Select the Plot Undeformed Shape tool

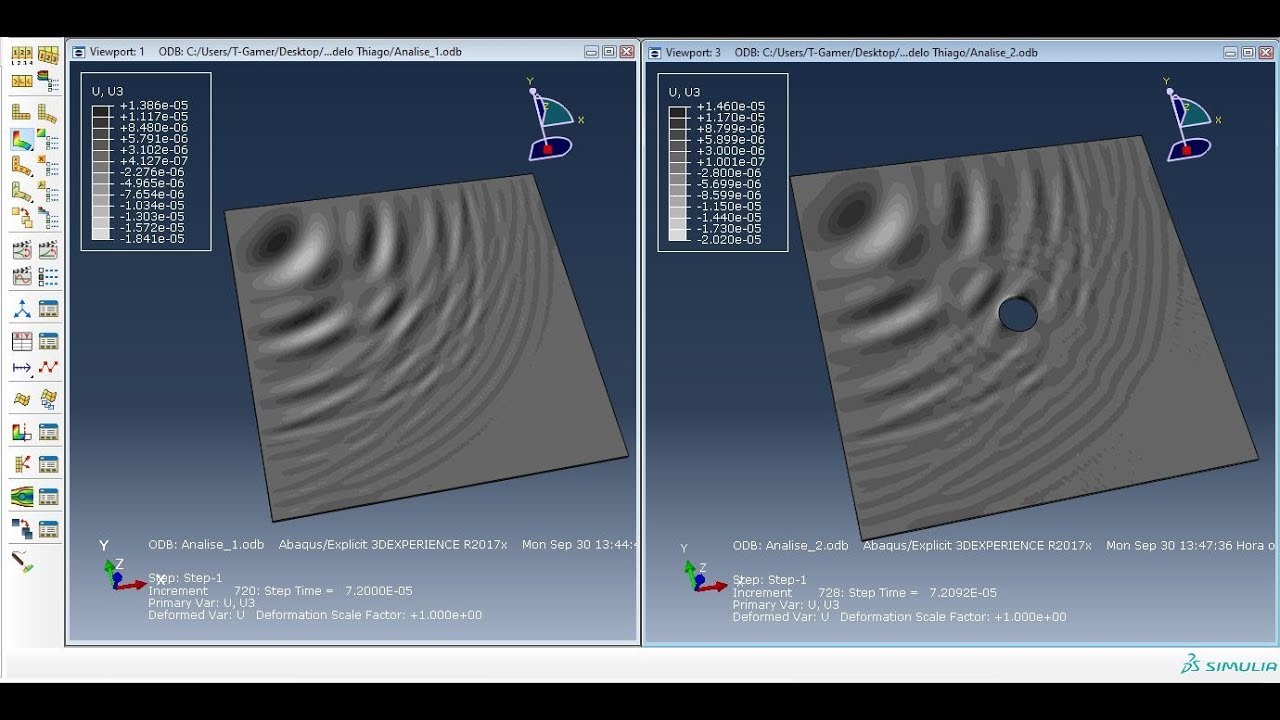pos(22,113)
